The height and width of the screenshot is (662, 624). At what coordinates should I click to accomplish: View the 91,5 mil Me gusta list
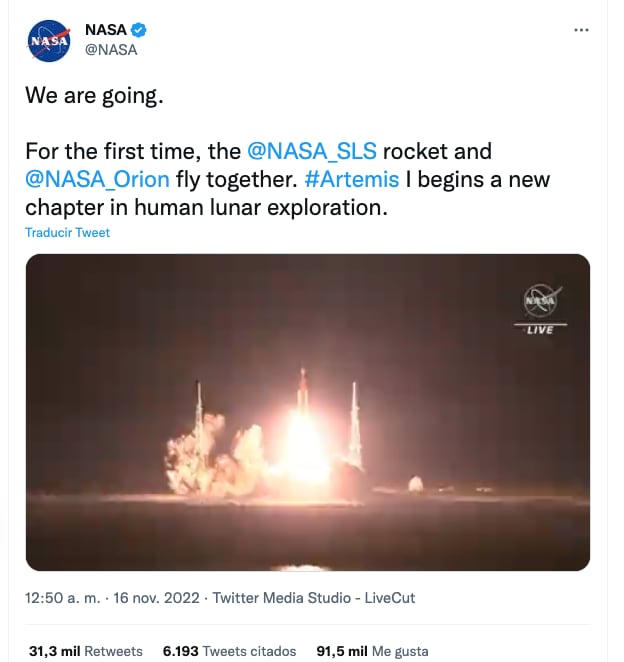click(370, 651)
